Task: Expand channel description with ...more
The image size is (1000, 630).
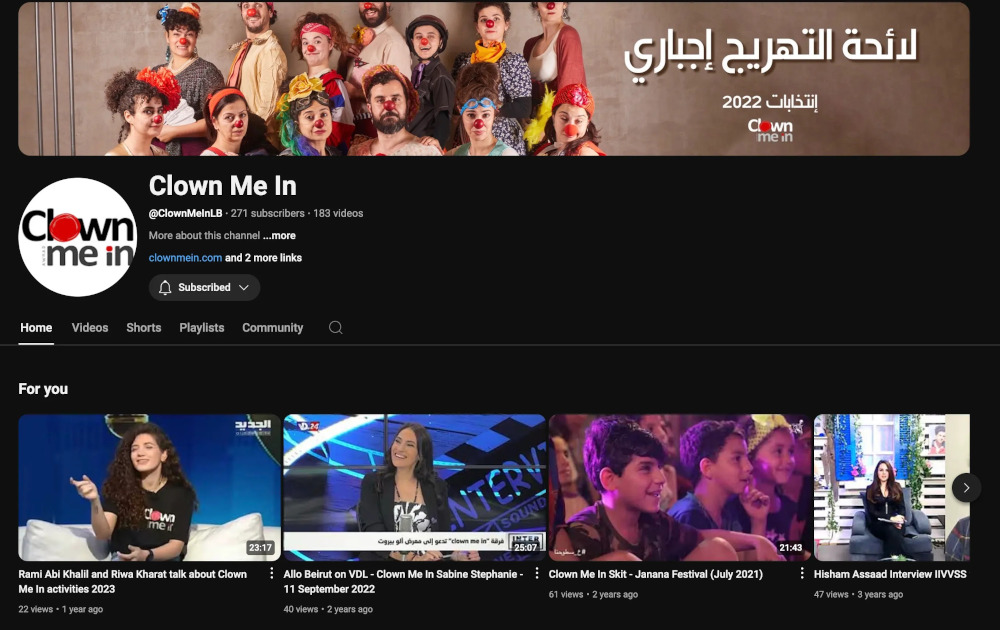Action: pos(279,235)
